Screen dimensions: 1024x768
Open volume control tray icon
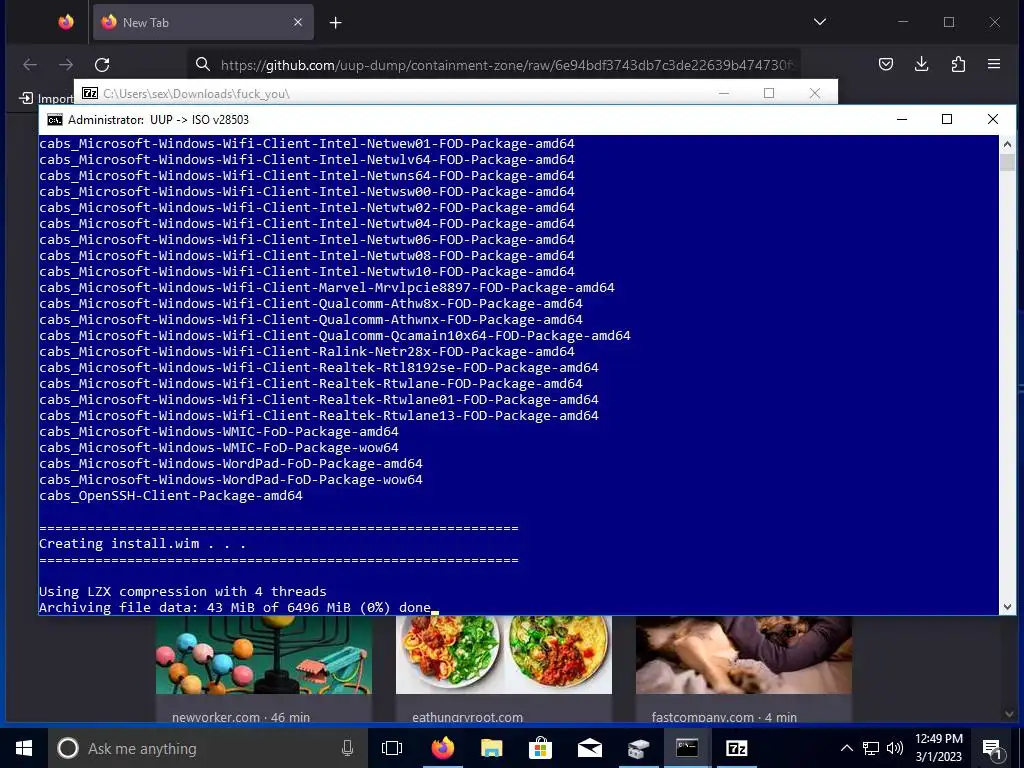coord(895,748)
